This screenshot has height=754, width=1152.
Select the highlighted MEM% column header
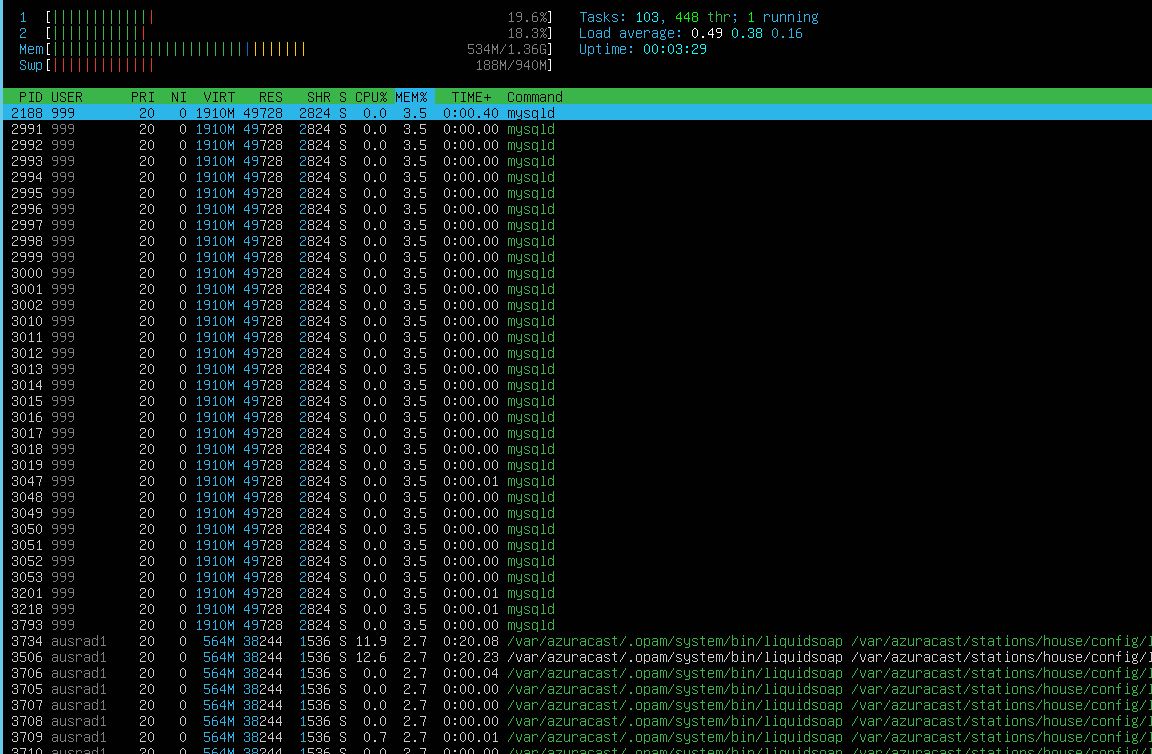coord(411,97)
